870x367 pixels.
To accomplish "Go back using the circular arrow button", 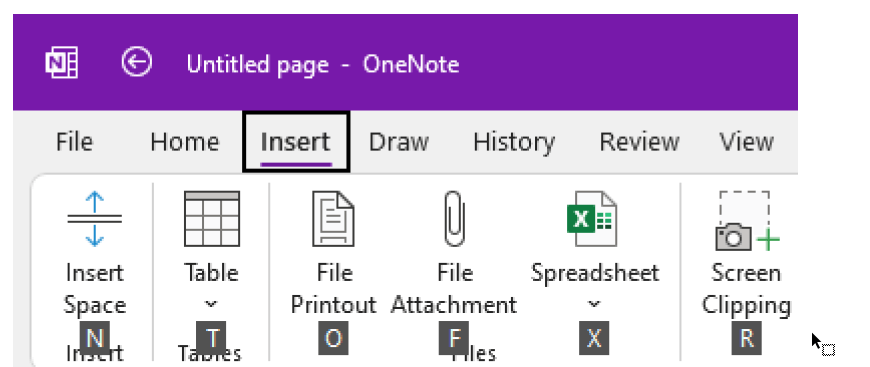I will coord(137,62).
